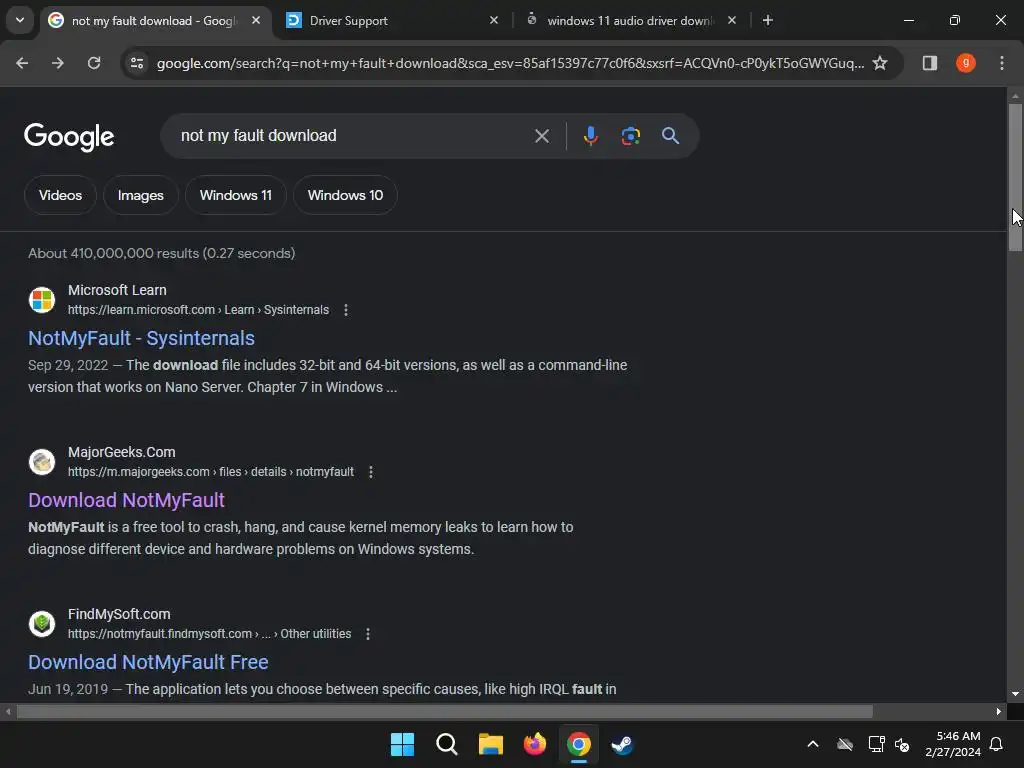This screenshot has height=768, width=1024.
Task: Filter results by Videos
Action: 60,195
